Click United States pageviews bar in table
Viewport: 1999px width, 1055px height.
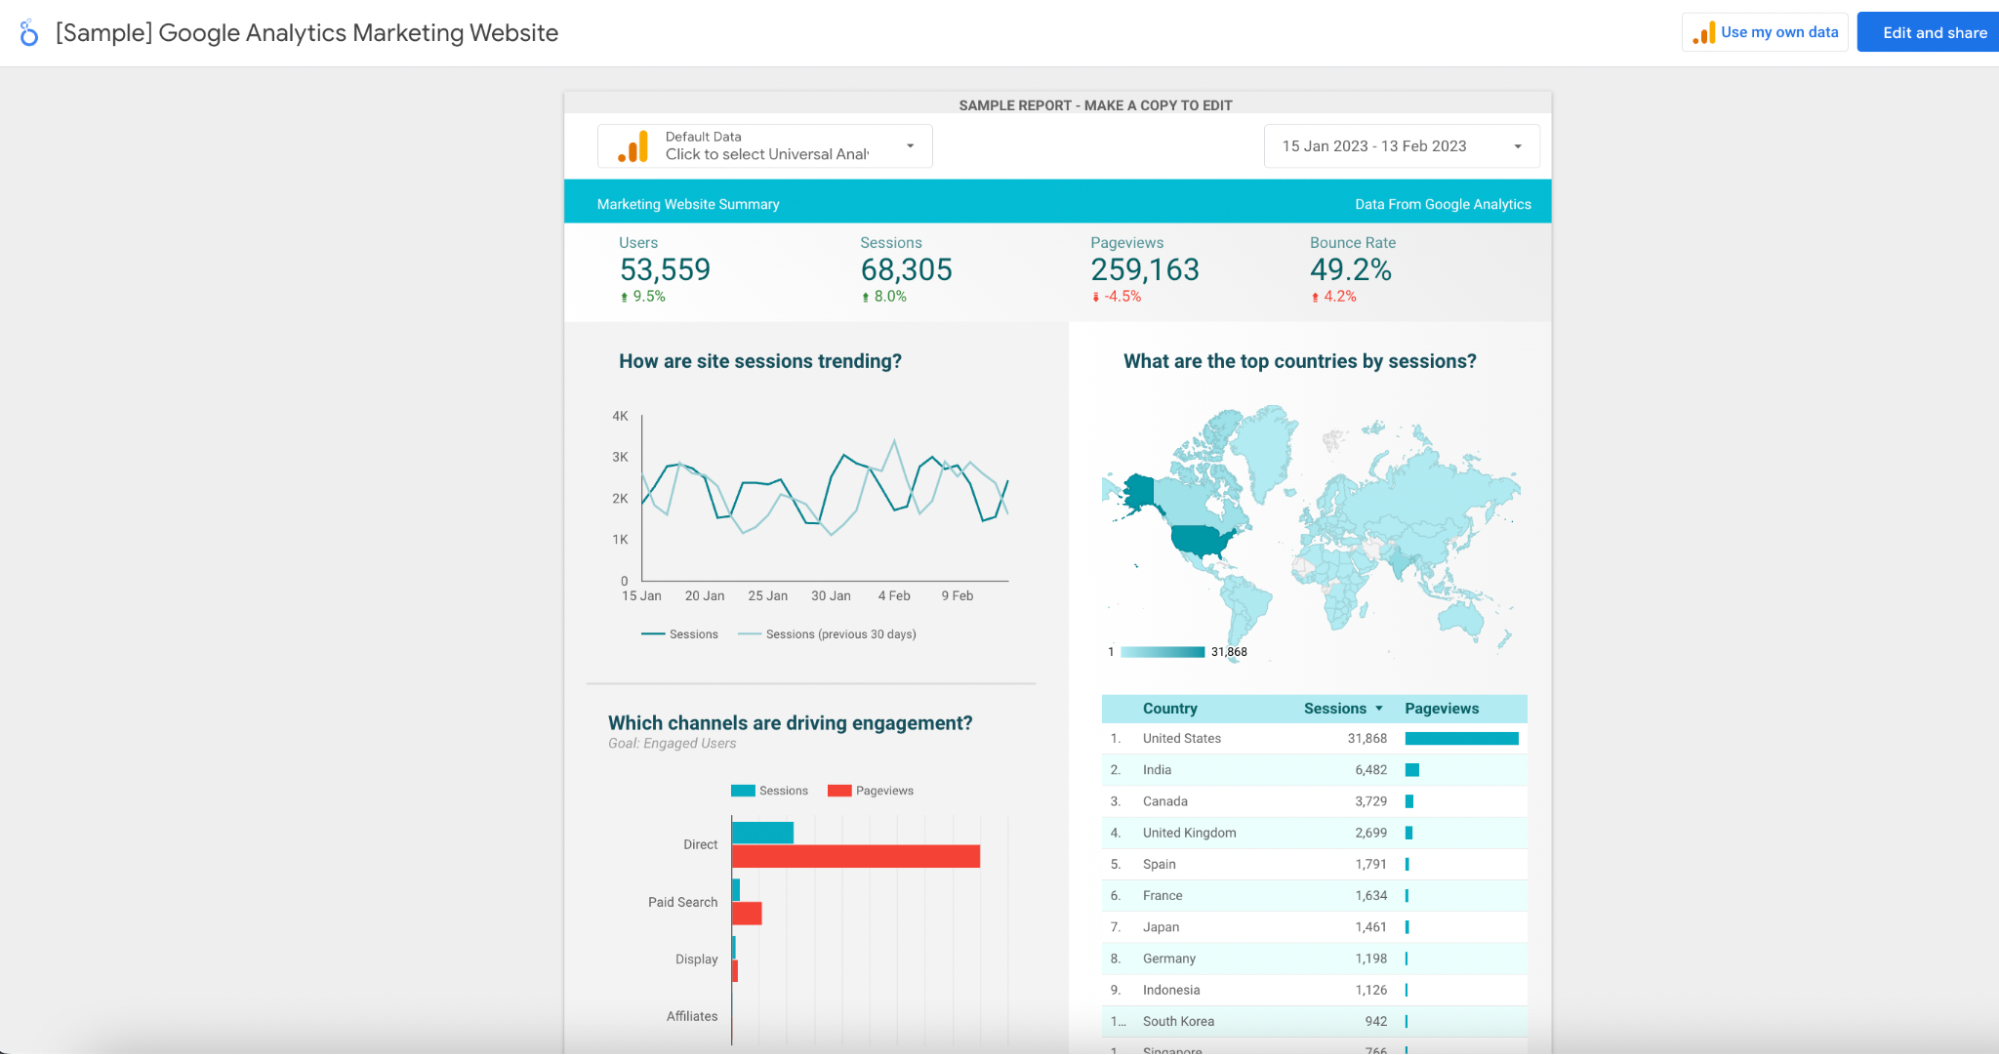point(1461,739)
